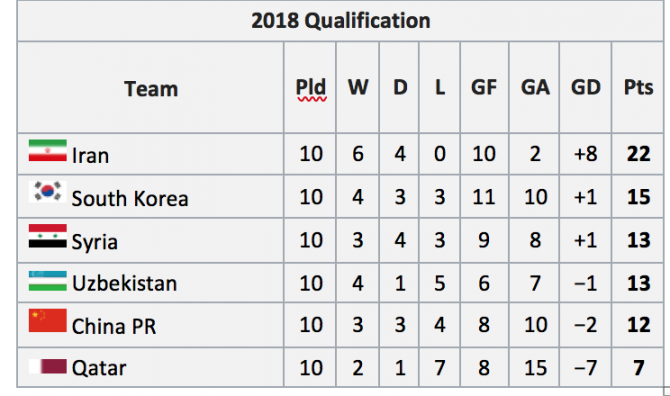Click Iran's 22 points cell

(638, 154)
